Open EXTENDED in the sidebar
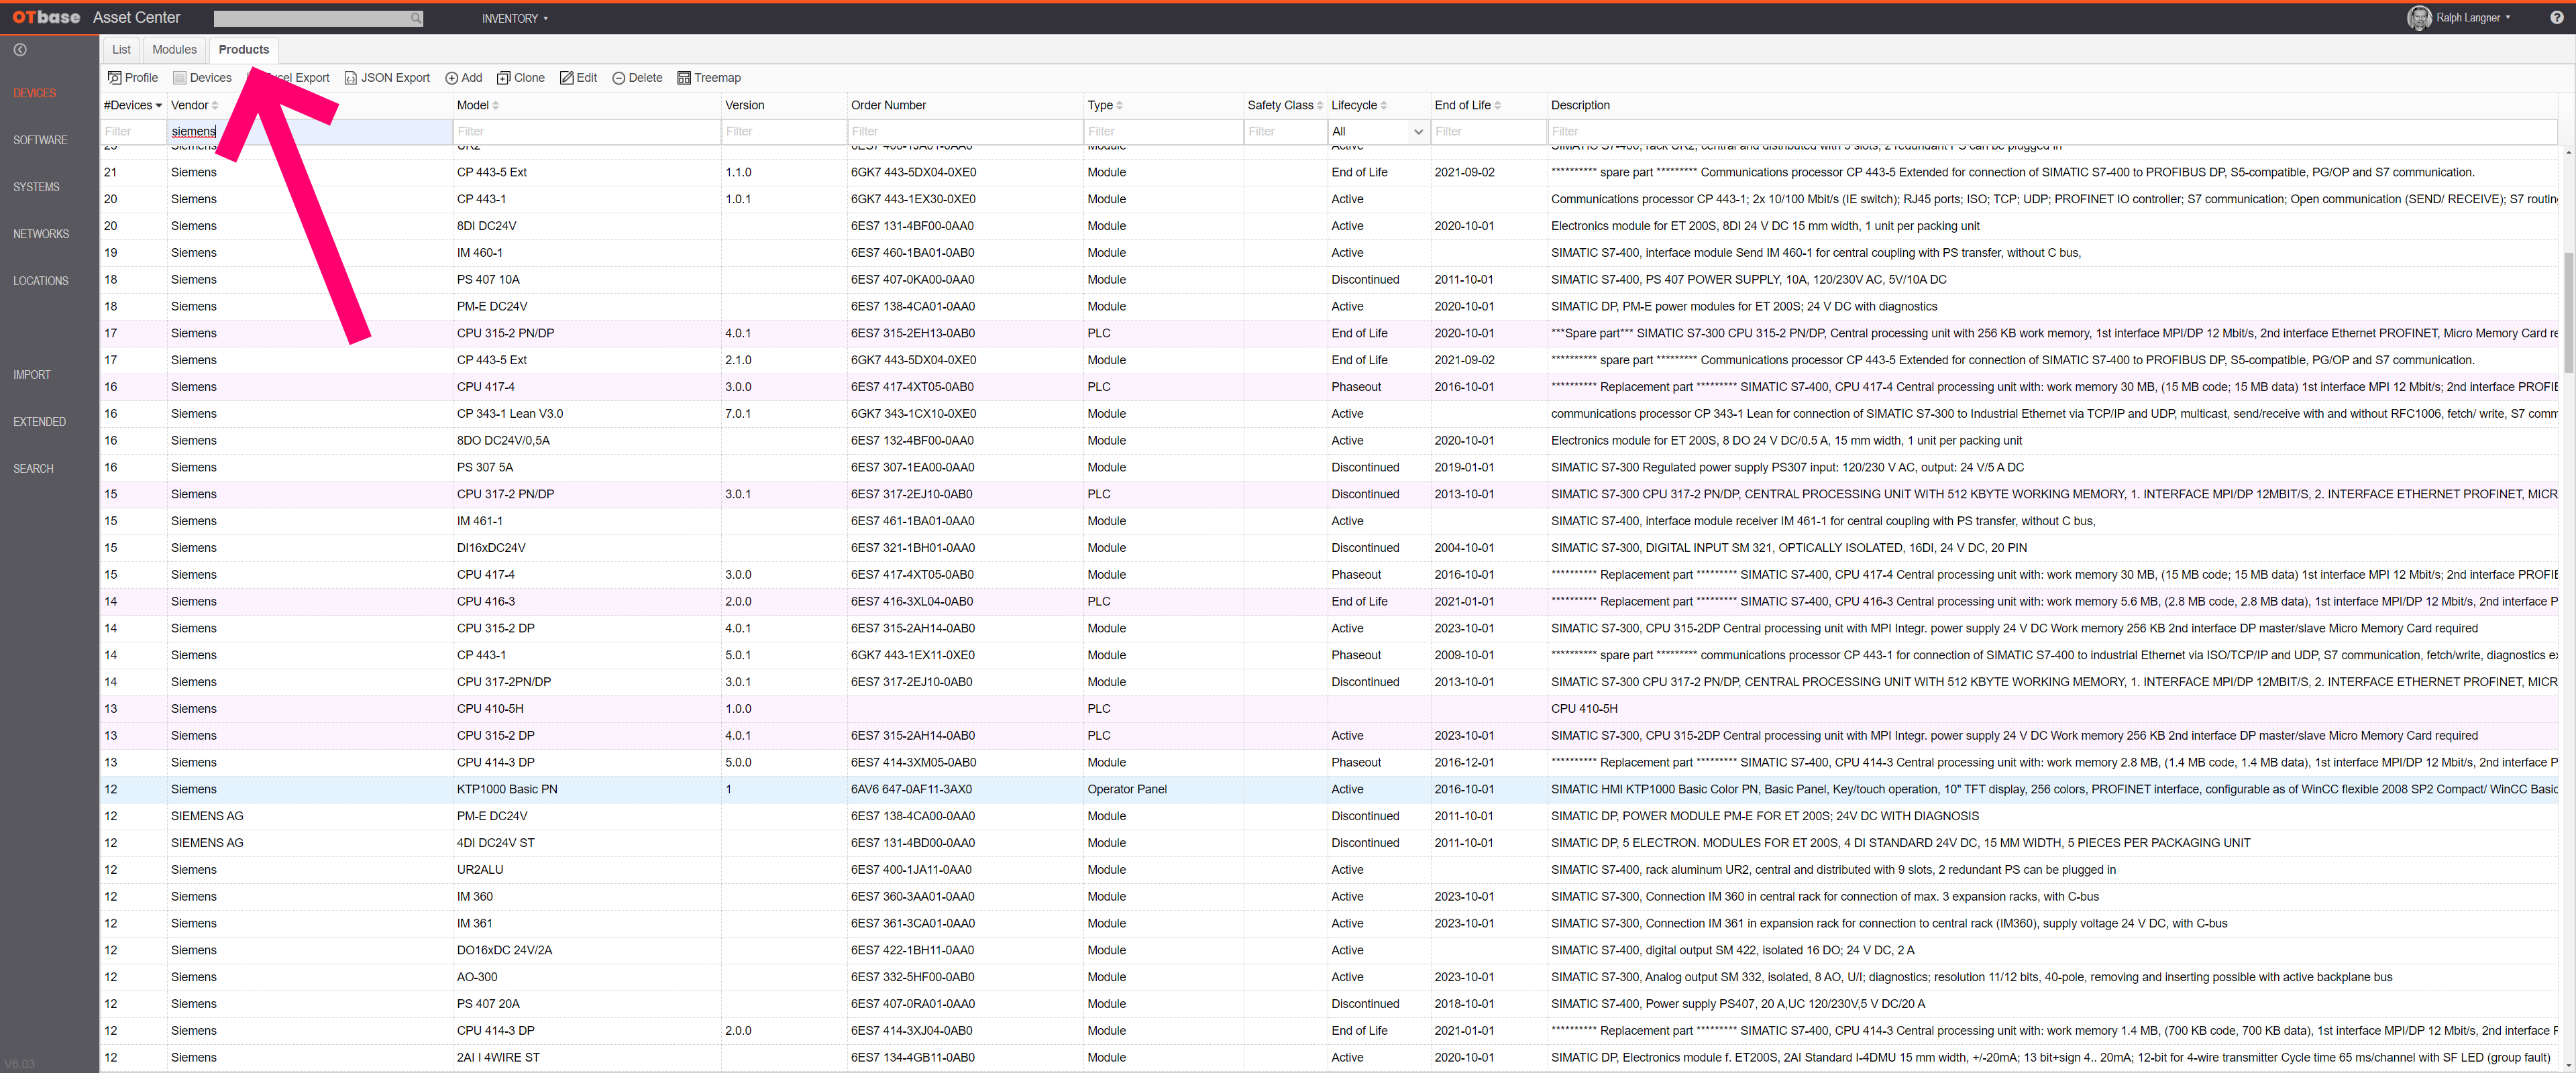Screen dimensions: 2576x1073 40,422
